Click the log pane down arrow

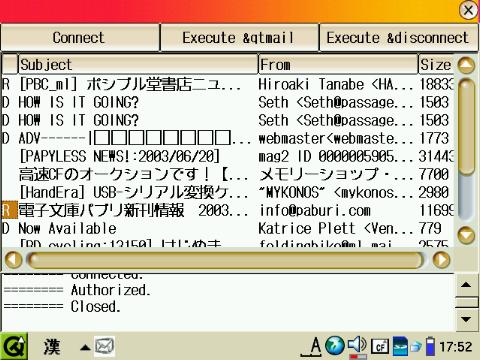click(466, 319)
